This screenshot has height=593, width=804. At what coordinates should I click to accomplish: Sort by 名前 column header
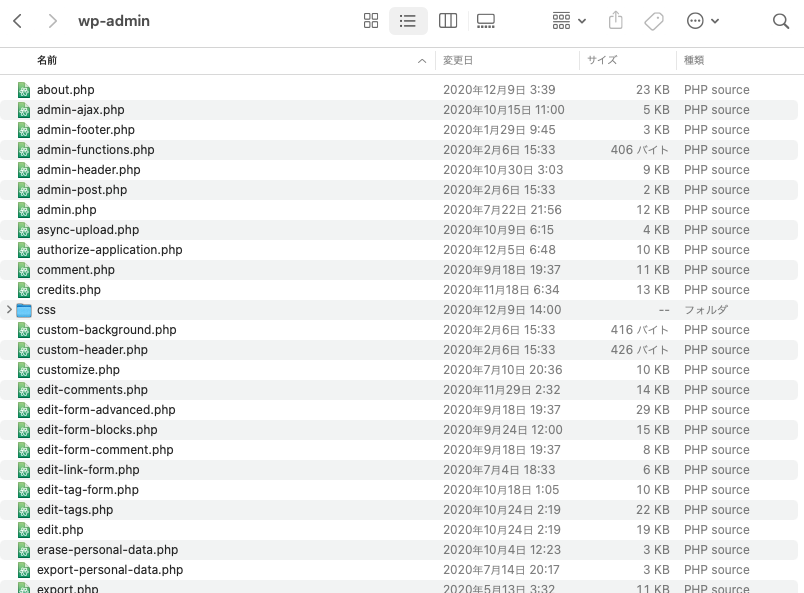click(47, 61)
